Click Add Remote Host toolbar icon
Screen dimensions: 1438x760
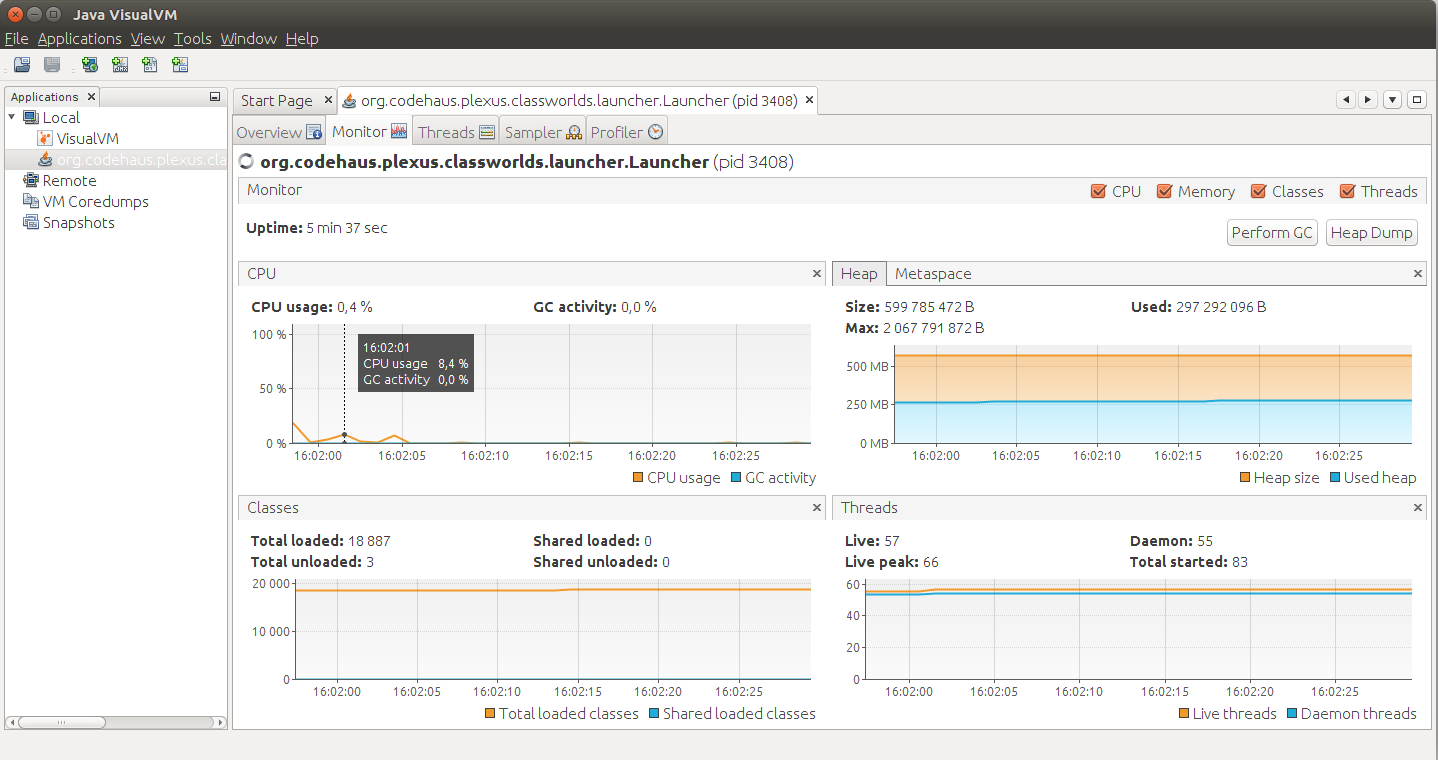tap(90, 65)
